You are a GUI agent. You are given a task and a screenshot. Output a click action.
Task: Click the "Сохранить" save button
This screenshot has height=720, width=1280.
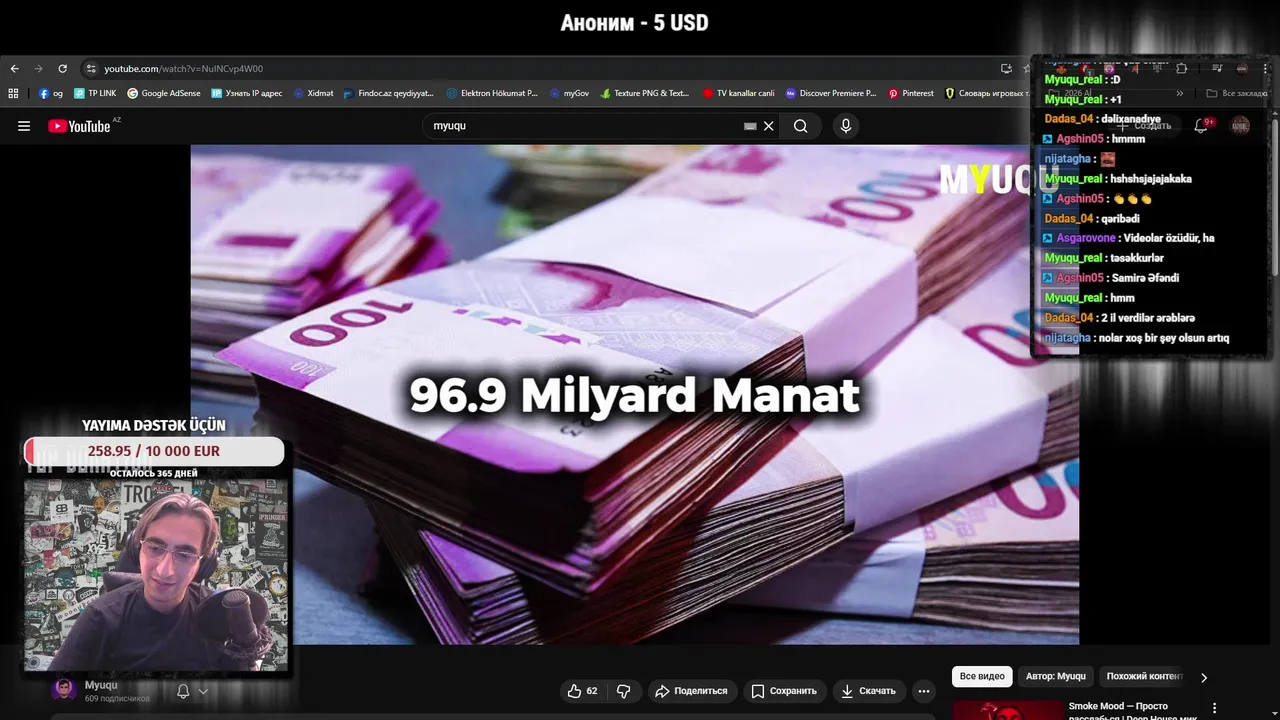point(784,691)
